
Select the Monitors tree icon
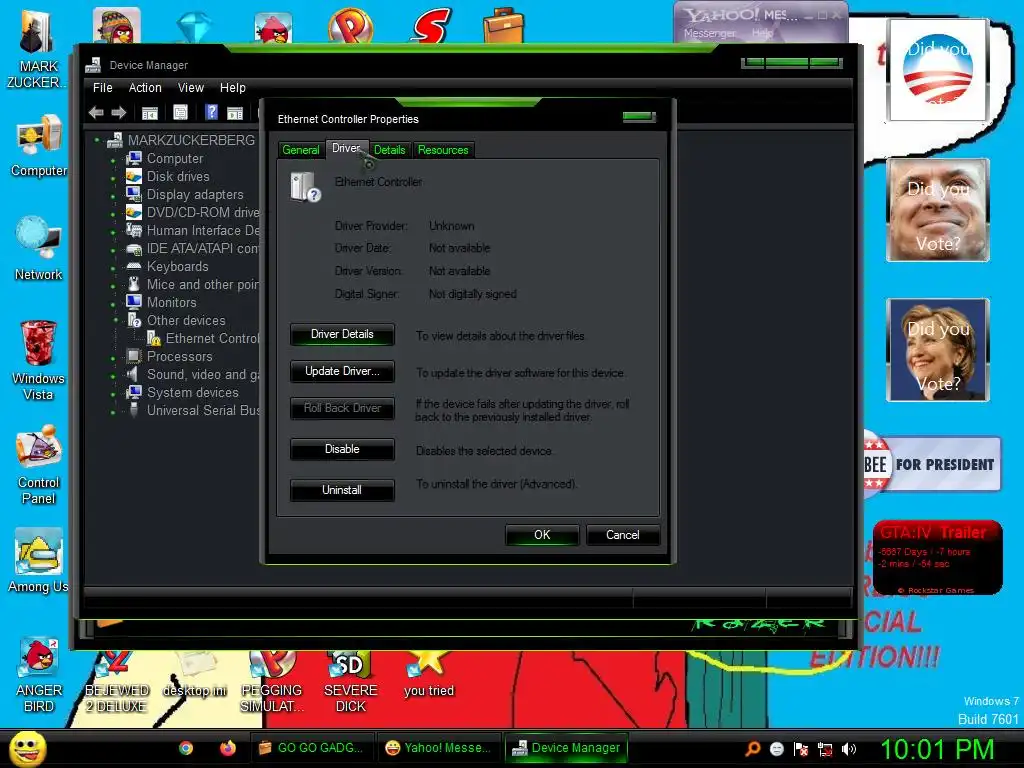(x=134, y=302)
